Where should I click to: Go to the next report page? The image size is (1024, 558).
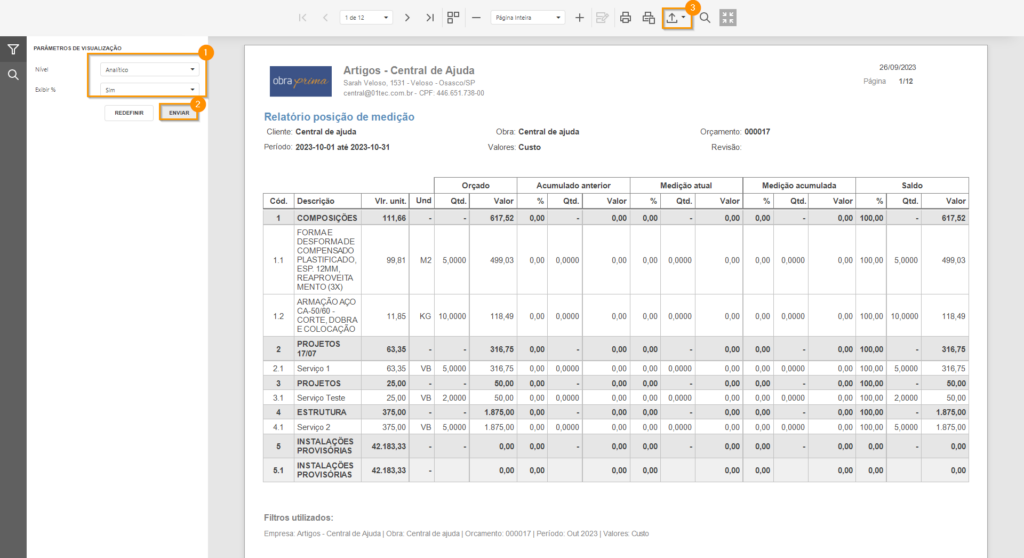tap(407, 18)
